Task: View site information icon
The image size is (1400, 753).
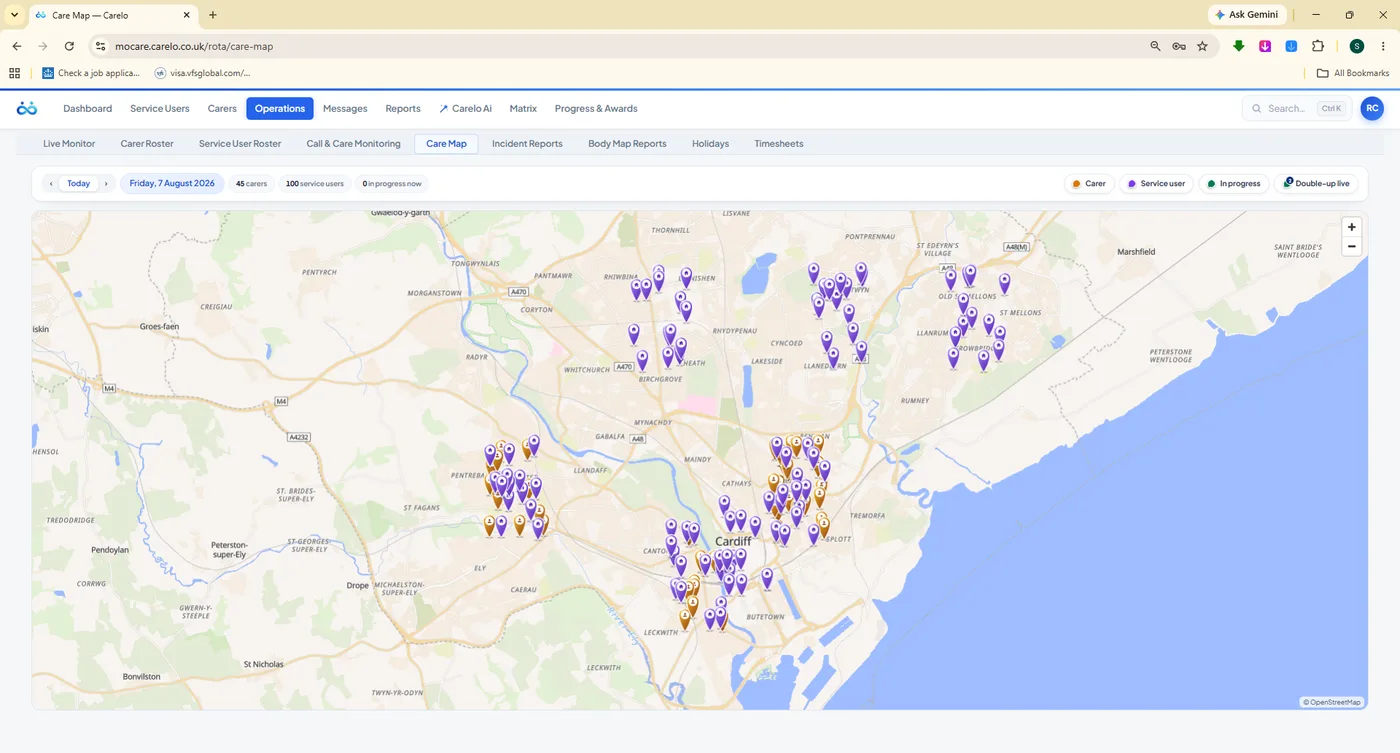Action: tap(99, 46)
